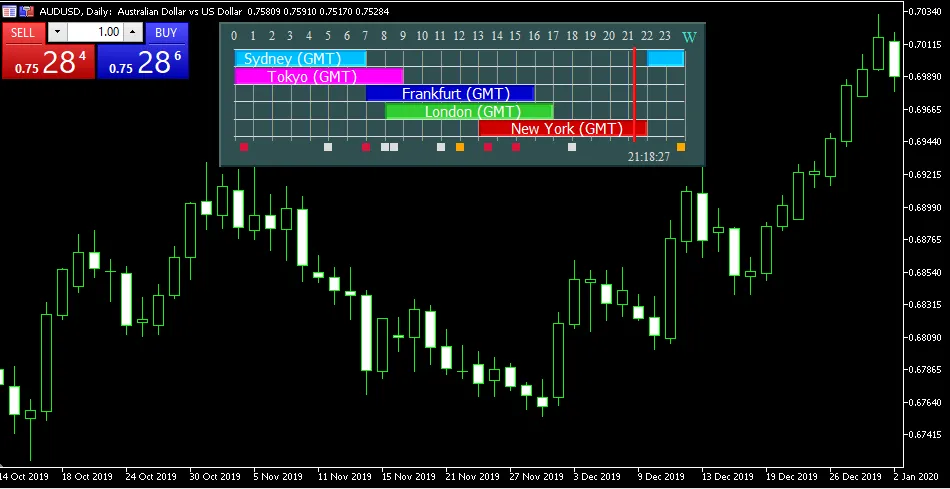Click the orange event marker at far right
The height and width of the screenshot is (489, 950).
(681, 147)
